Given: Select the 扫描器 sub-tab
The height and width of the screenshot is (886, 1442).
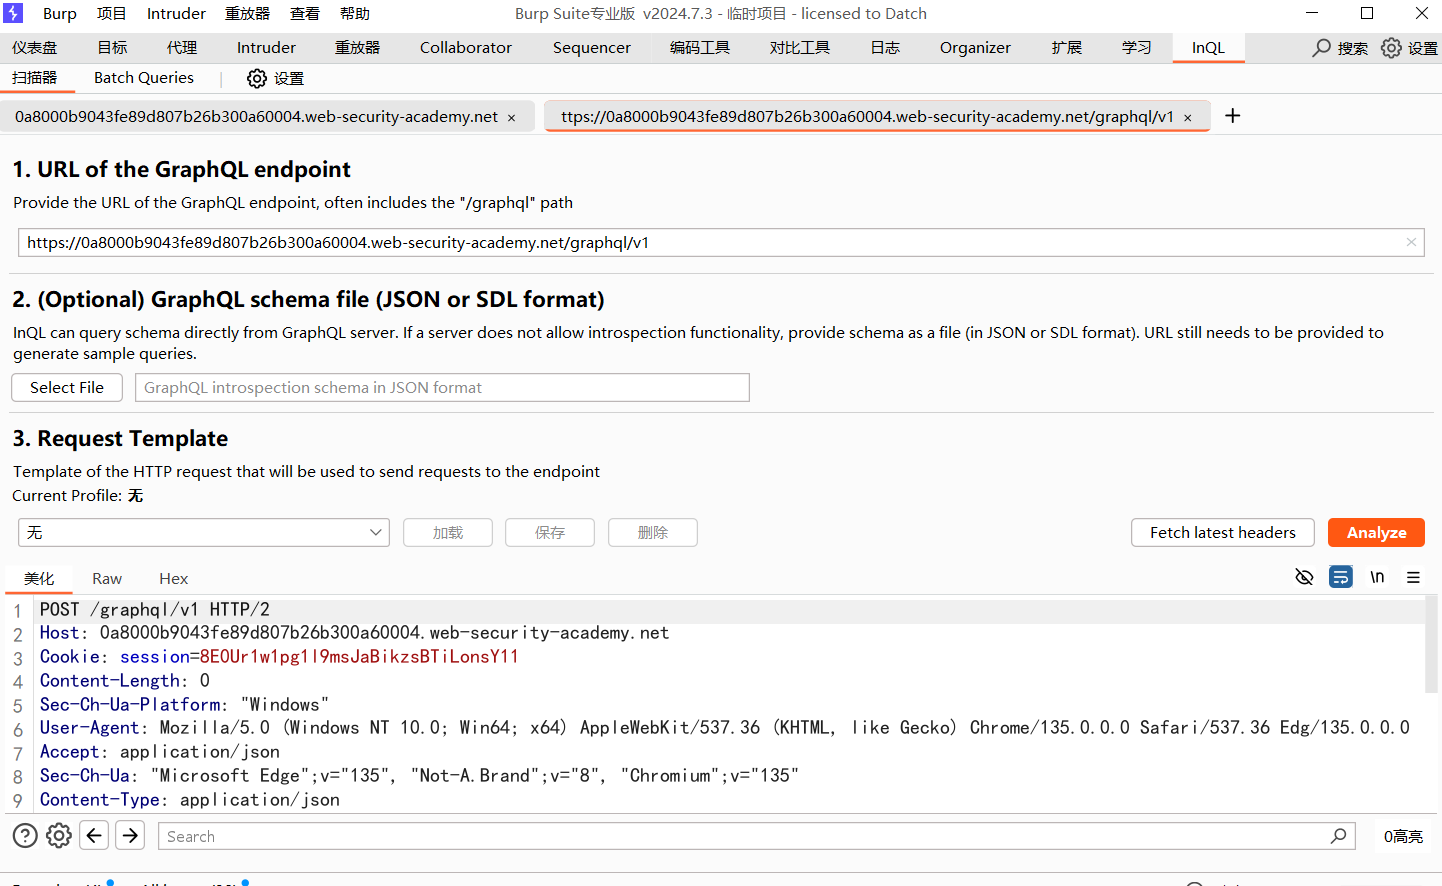Looking at the screenshot, I should [x=35, y=78].
